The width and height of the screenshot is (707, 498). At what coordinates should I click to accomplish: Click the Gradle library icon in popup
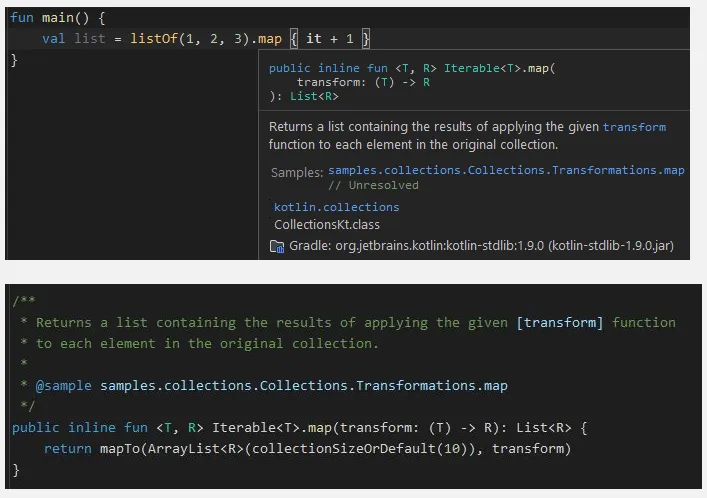277,246
